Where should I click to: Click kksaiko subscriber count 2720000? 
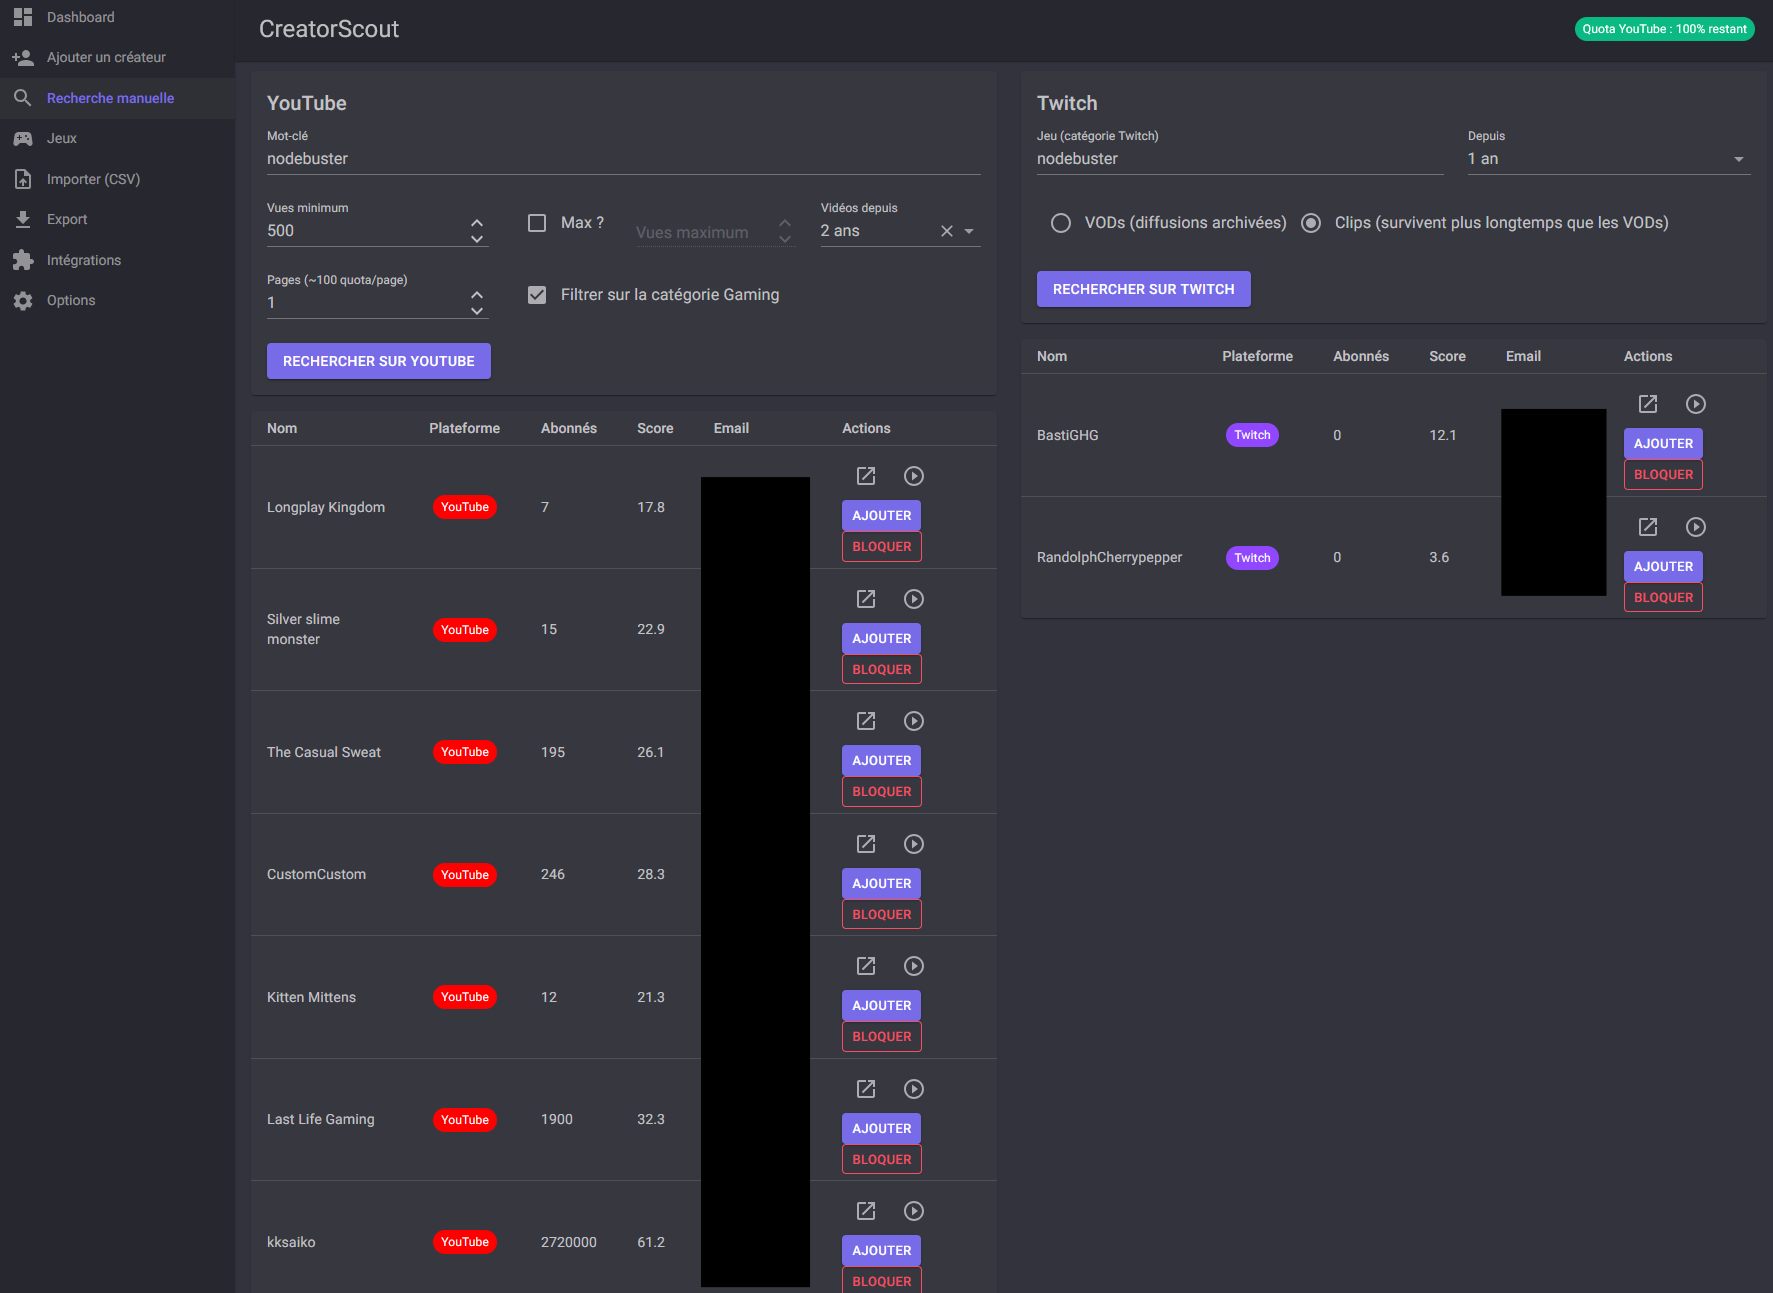click(569, 1242)
